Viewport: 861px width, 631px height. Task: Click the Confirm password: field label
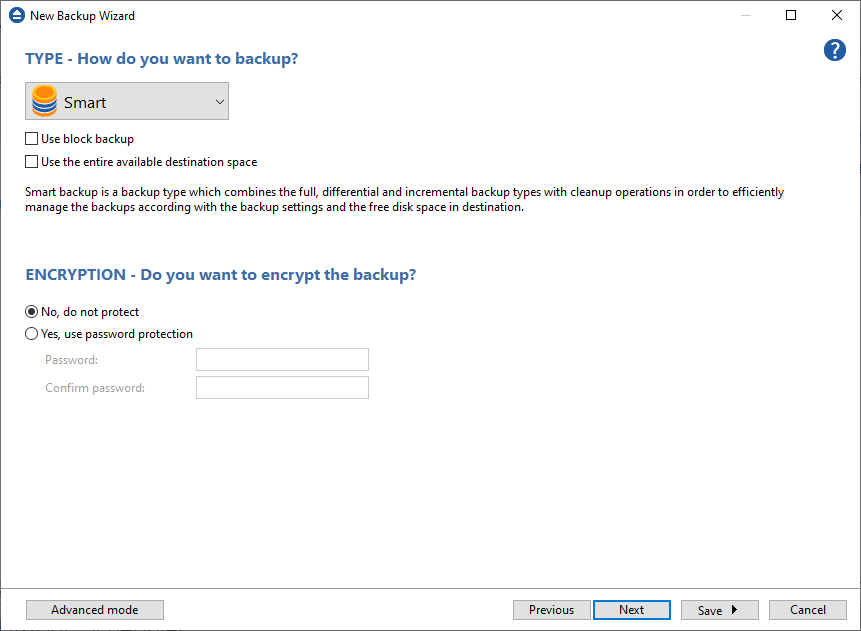pos(95,388)
